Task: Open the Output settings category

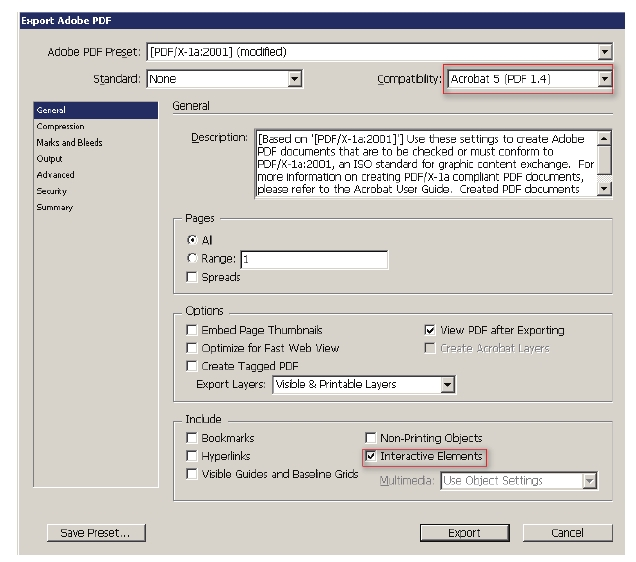Action: pyautogui.click(x=49, y=159)
